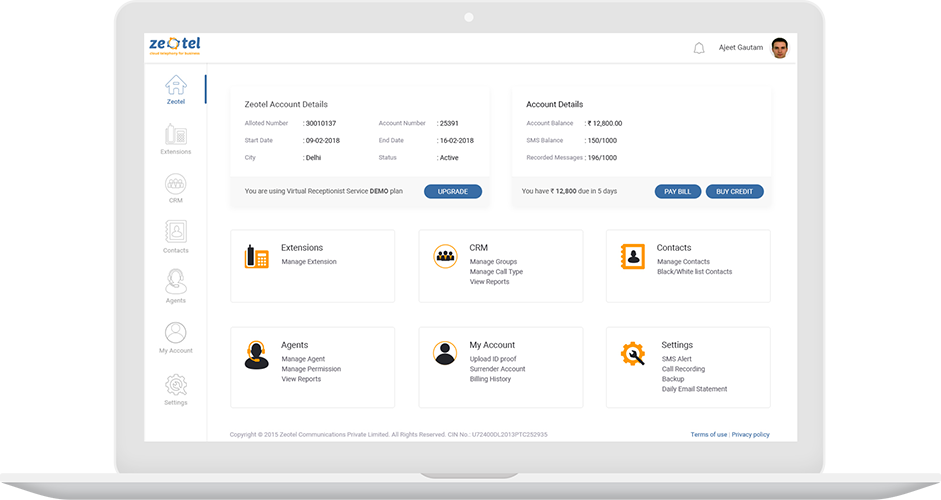Click Ajeet Gautam profile avatar

[x=780, y=48]
